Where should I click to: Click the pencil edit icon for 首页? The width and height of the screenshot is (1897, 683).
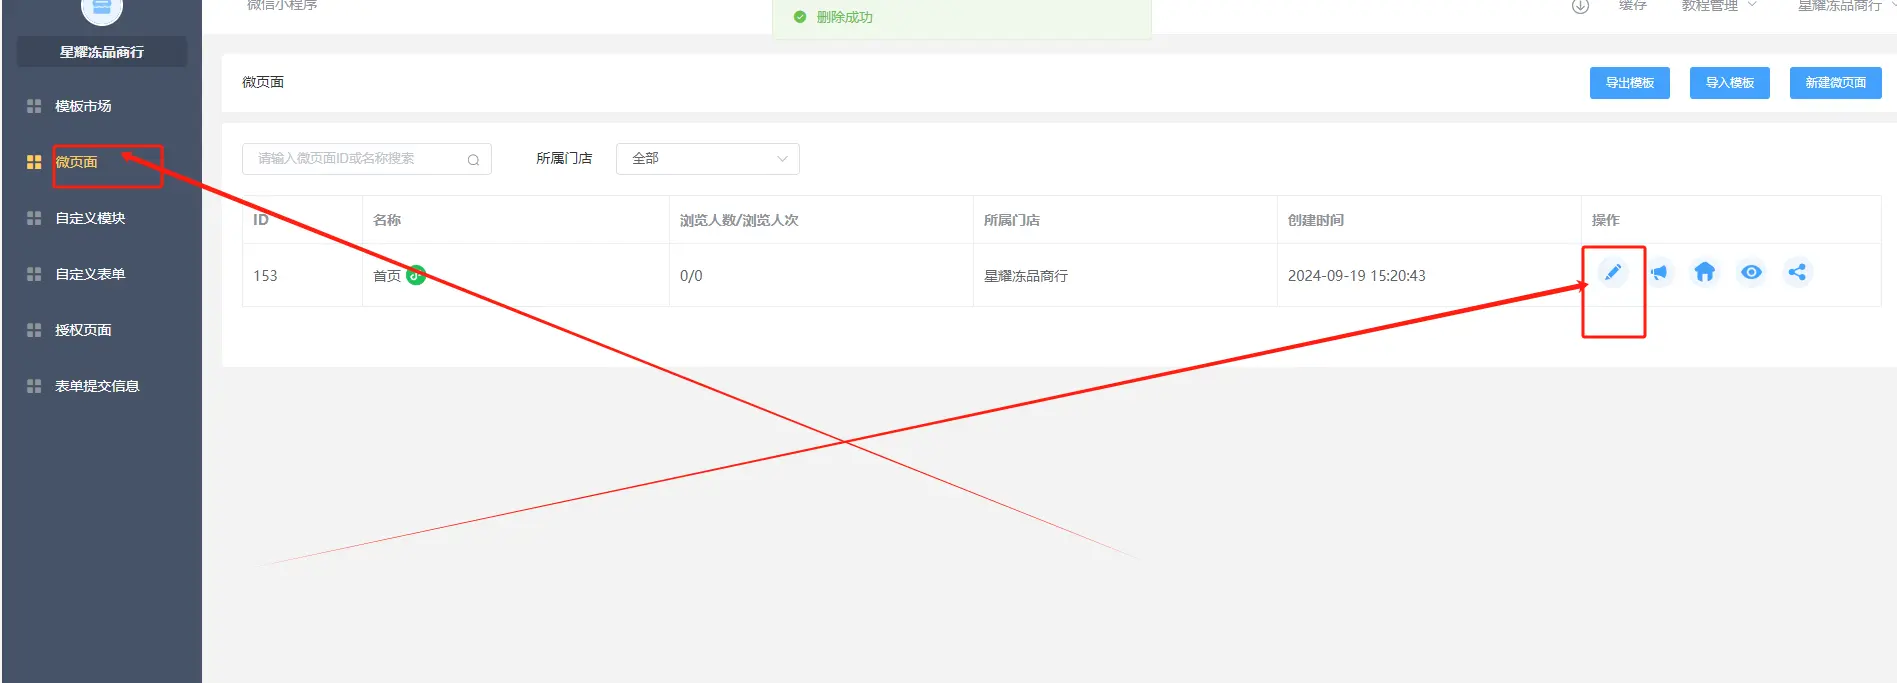coord(1612,273)
